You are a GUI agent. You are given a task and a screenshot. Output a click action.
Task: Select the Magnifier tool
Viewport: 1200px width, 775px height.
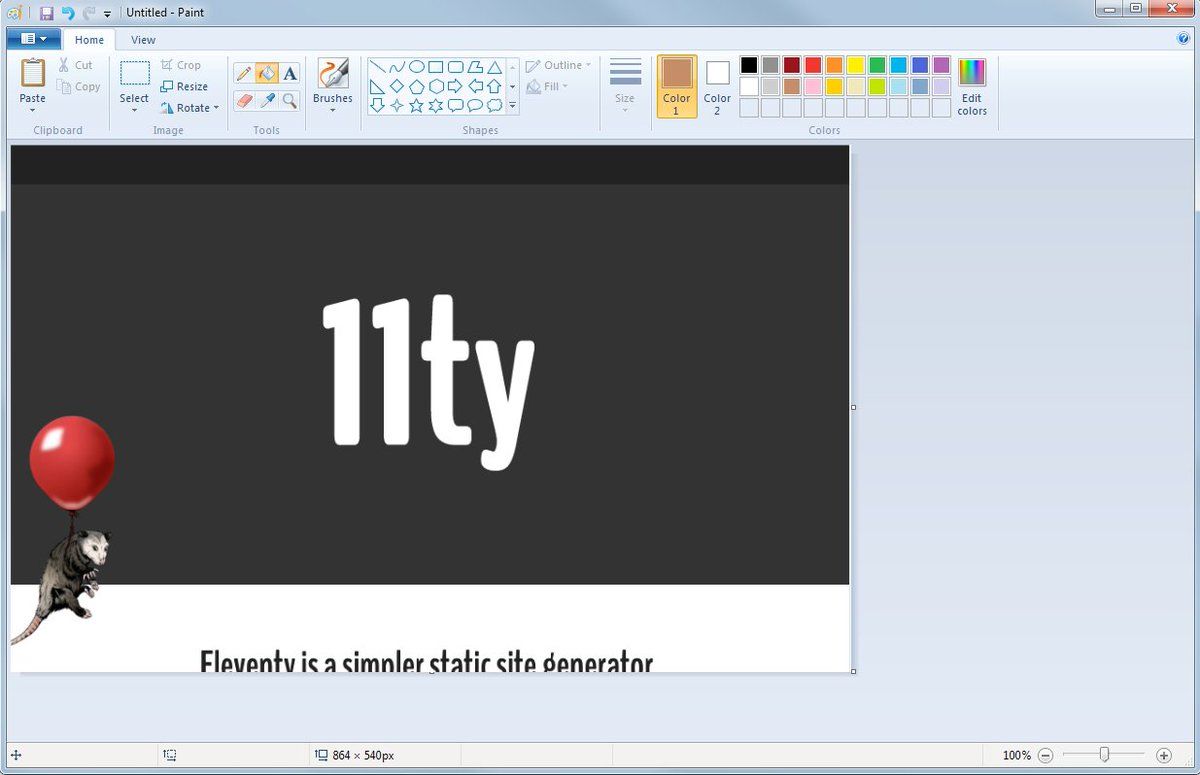tap(290, 100)
